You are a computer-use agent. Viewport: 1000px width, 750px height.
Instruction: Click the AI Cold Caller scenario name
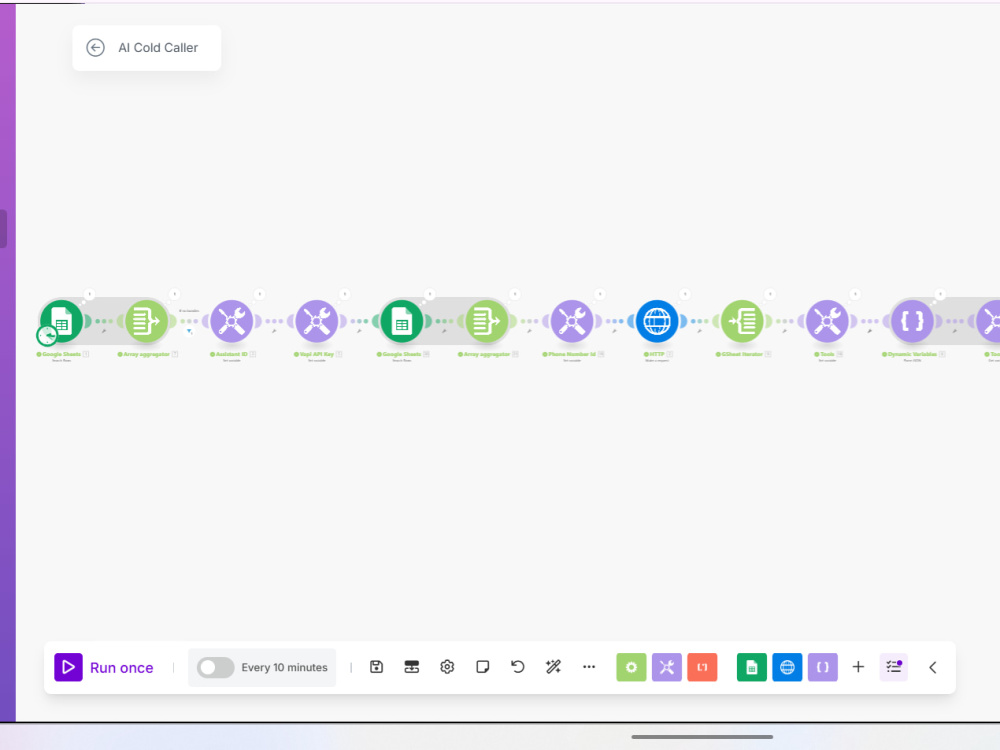158,48
